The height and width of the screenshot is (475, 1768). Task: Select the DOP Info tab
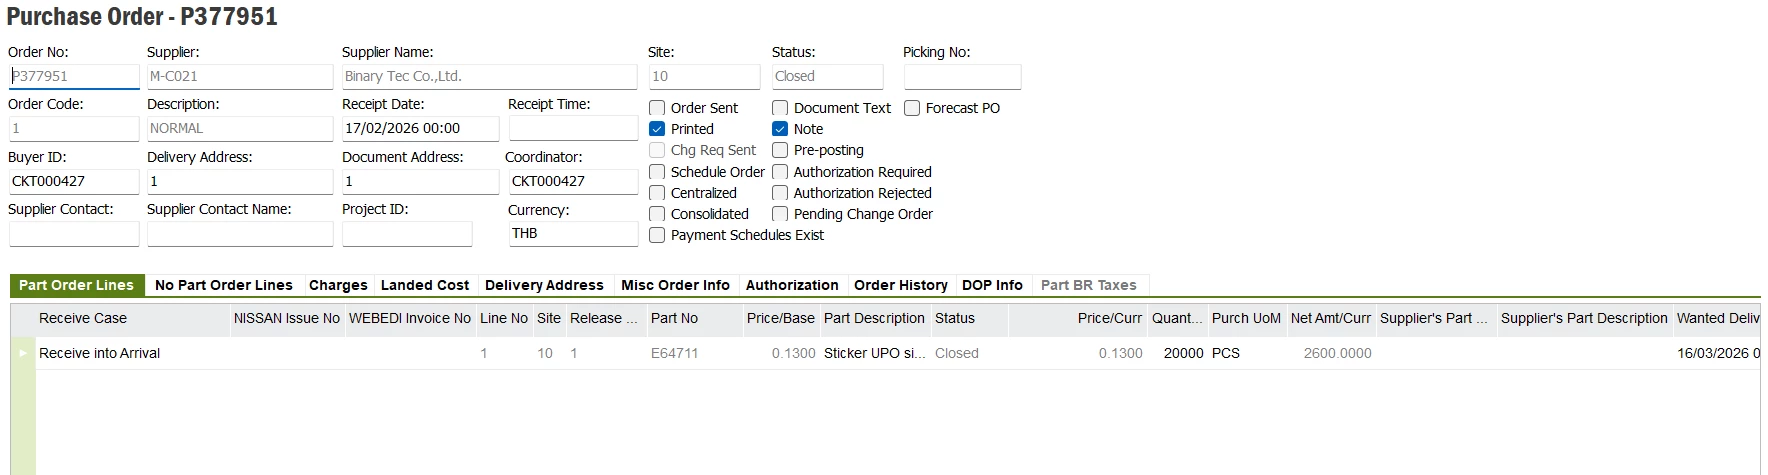pos(992,285)
